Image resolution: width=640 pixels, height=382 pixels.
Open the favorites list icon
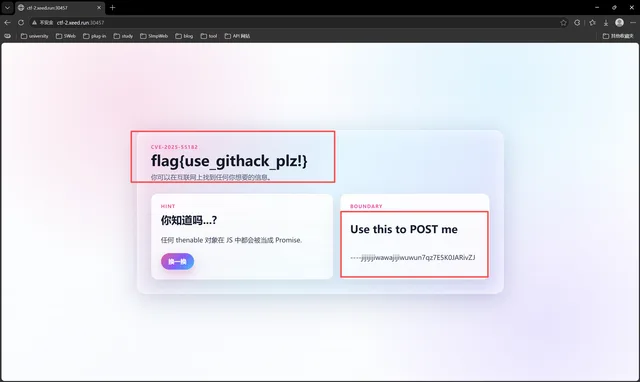coord(592,22)
